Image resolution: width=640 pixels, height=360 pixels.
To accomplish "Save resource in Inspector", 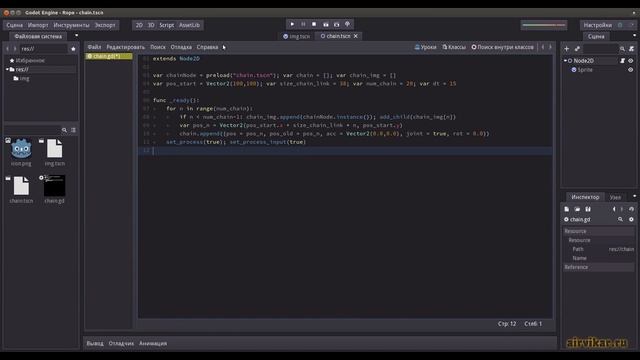I will (588, 209).
